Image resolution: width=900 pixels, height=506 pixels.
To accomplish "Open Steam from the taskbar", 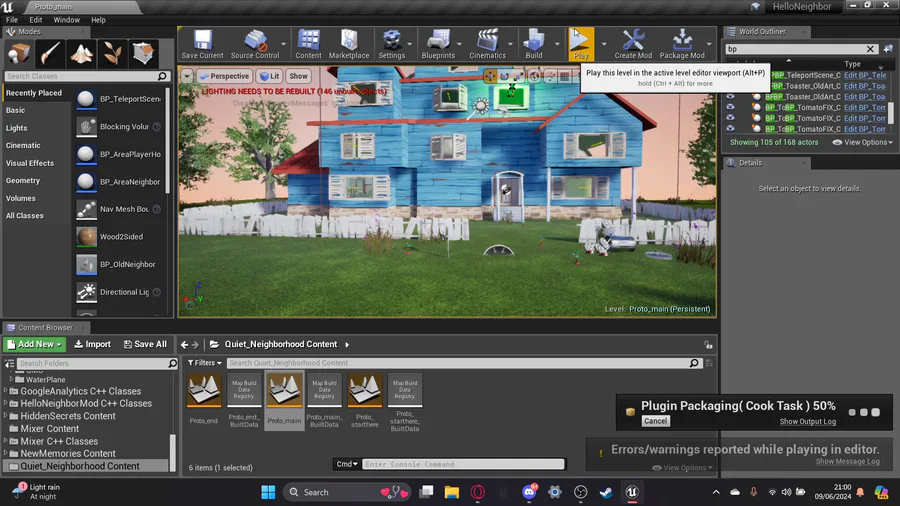I will 606,492.
